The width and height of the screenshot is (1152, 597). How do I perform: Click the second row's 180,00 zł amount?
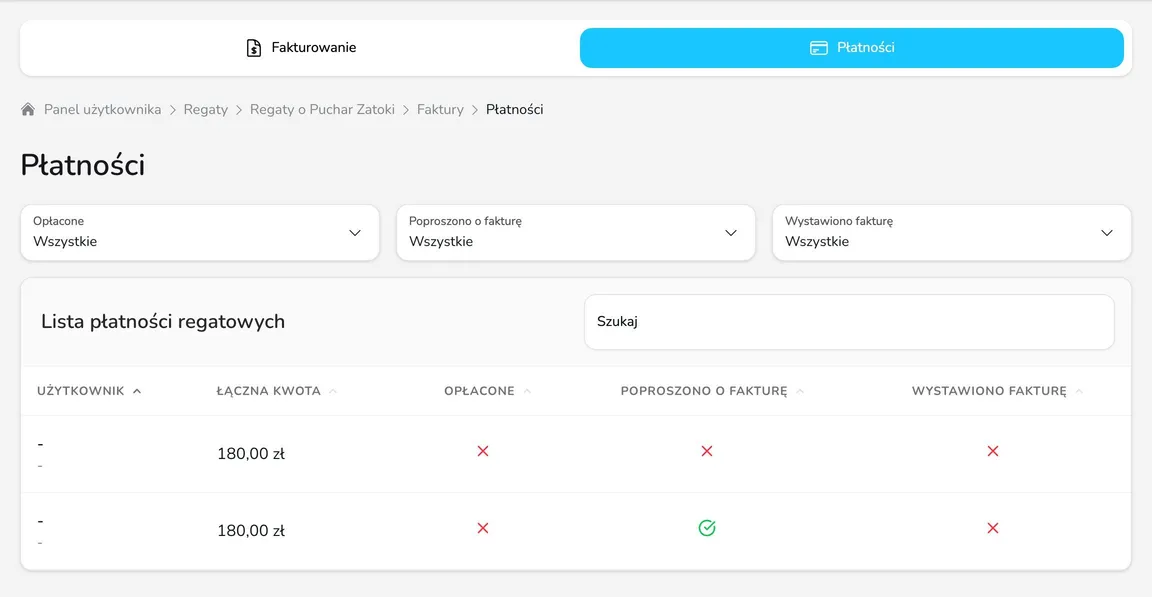[251, 531]
